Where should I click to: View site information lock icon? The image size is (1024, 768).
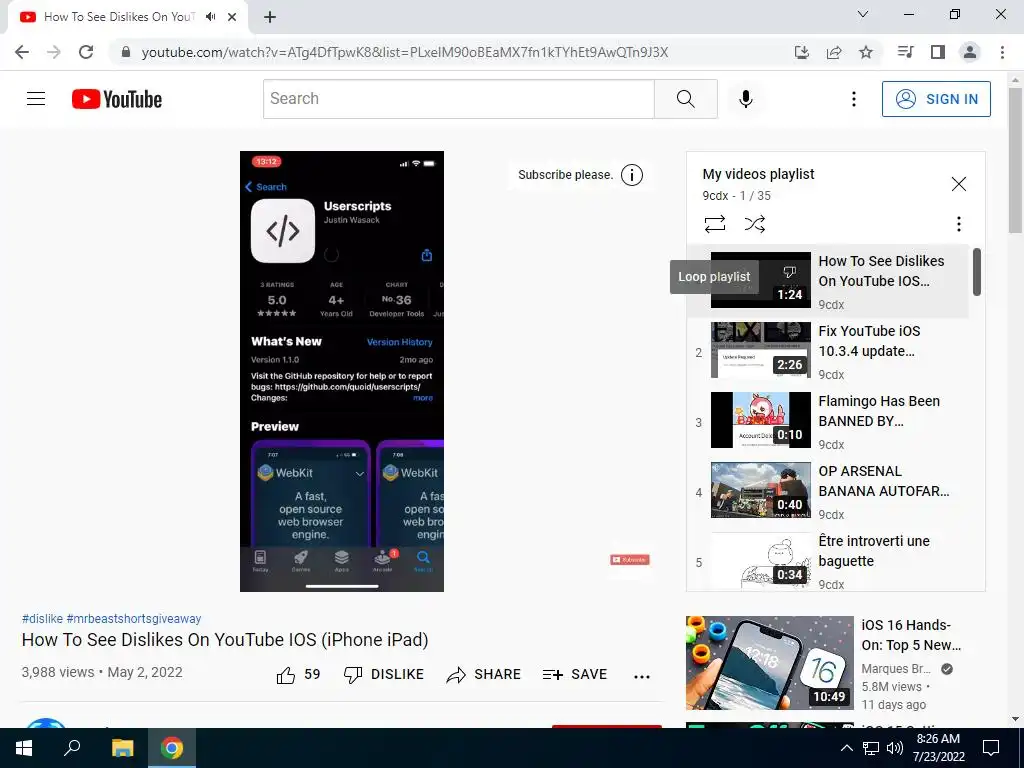click(x=126, y=52)
